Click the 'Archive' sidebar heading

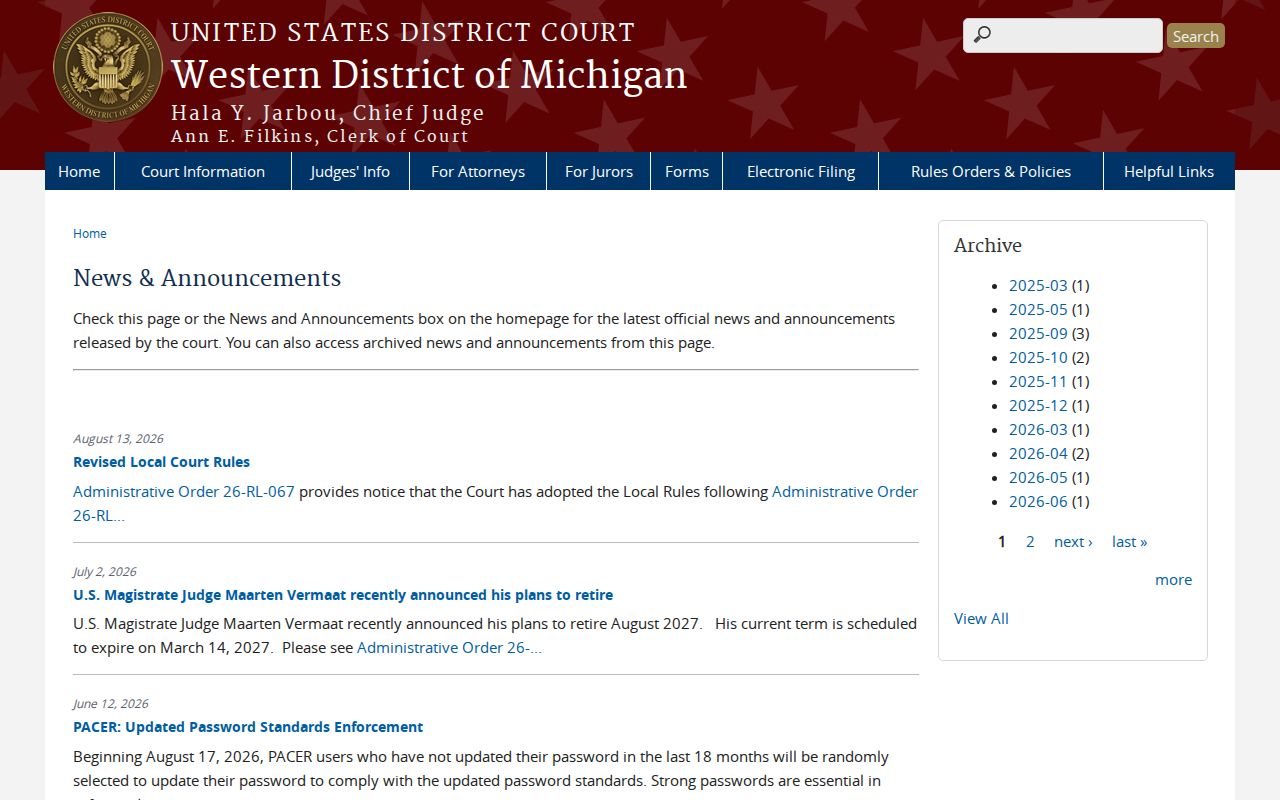(x=988, y=246)
